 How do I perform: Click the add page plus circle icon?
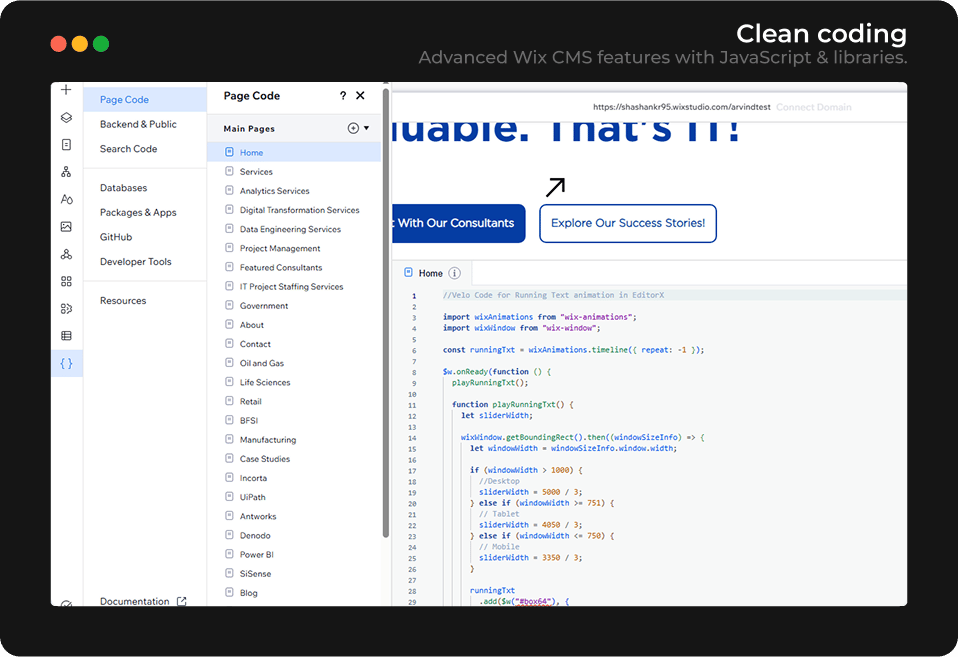(x=353, y=128)
